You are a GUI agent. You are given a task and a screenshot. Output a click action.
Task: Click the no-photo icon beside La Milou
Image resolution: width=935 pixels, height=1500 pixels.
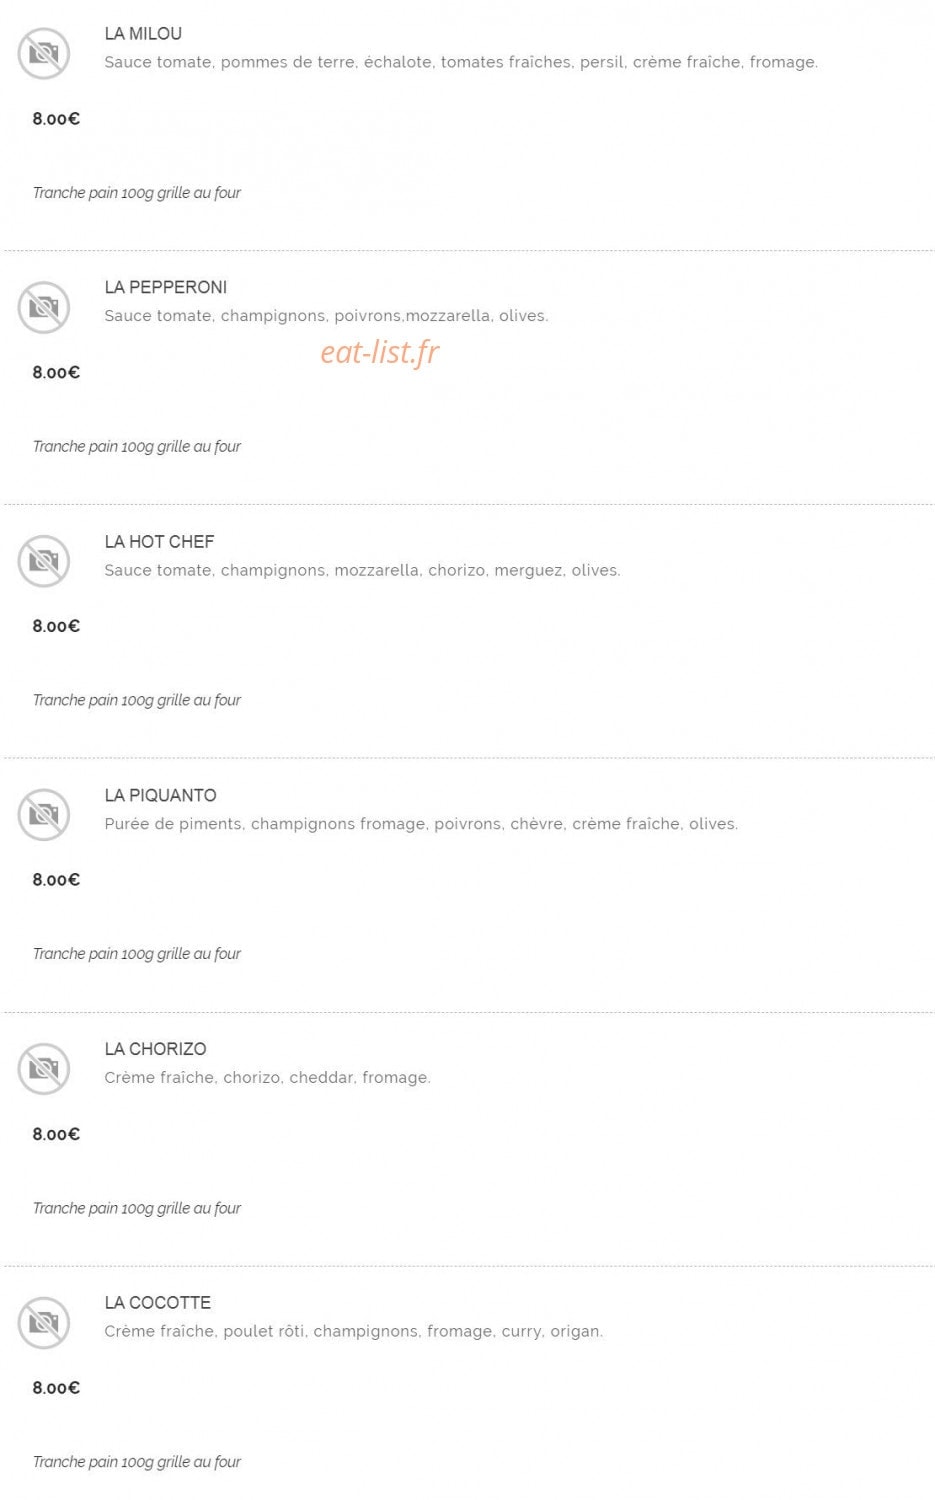click(44, 53)
